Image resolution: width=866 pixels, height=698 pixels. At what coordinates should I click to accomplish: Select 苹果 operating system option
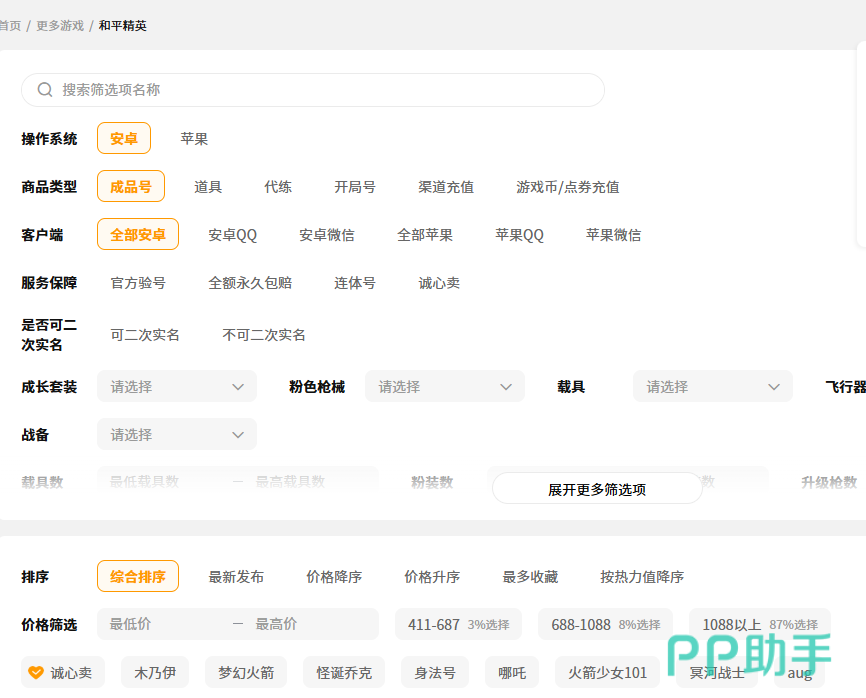pos(194,139)
